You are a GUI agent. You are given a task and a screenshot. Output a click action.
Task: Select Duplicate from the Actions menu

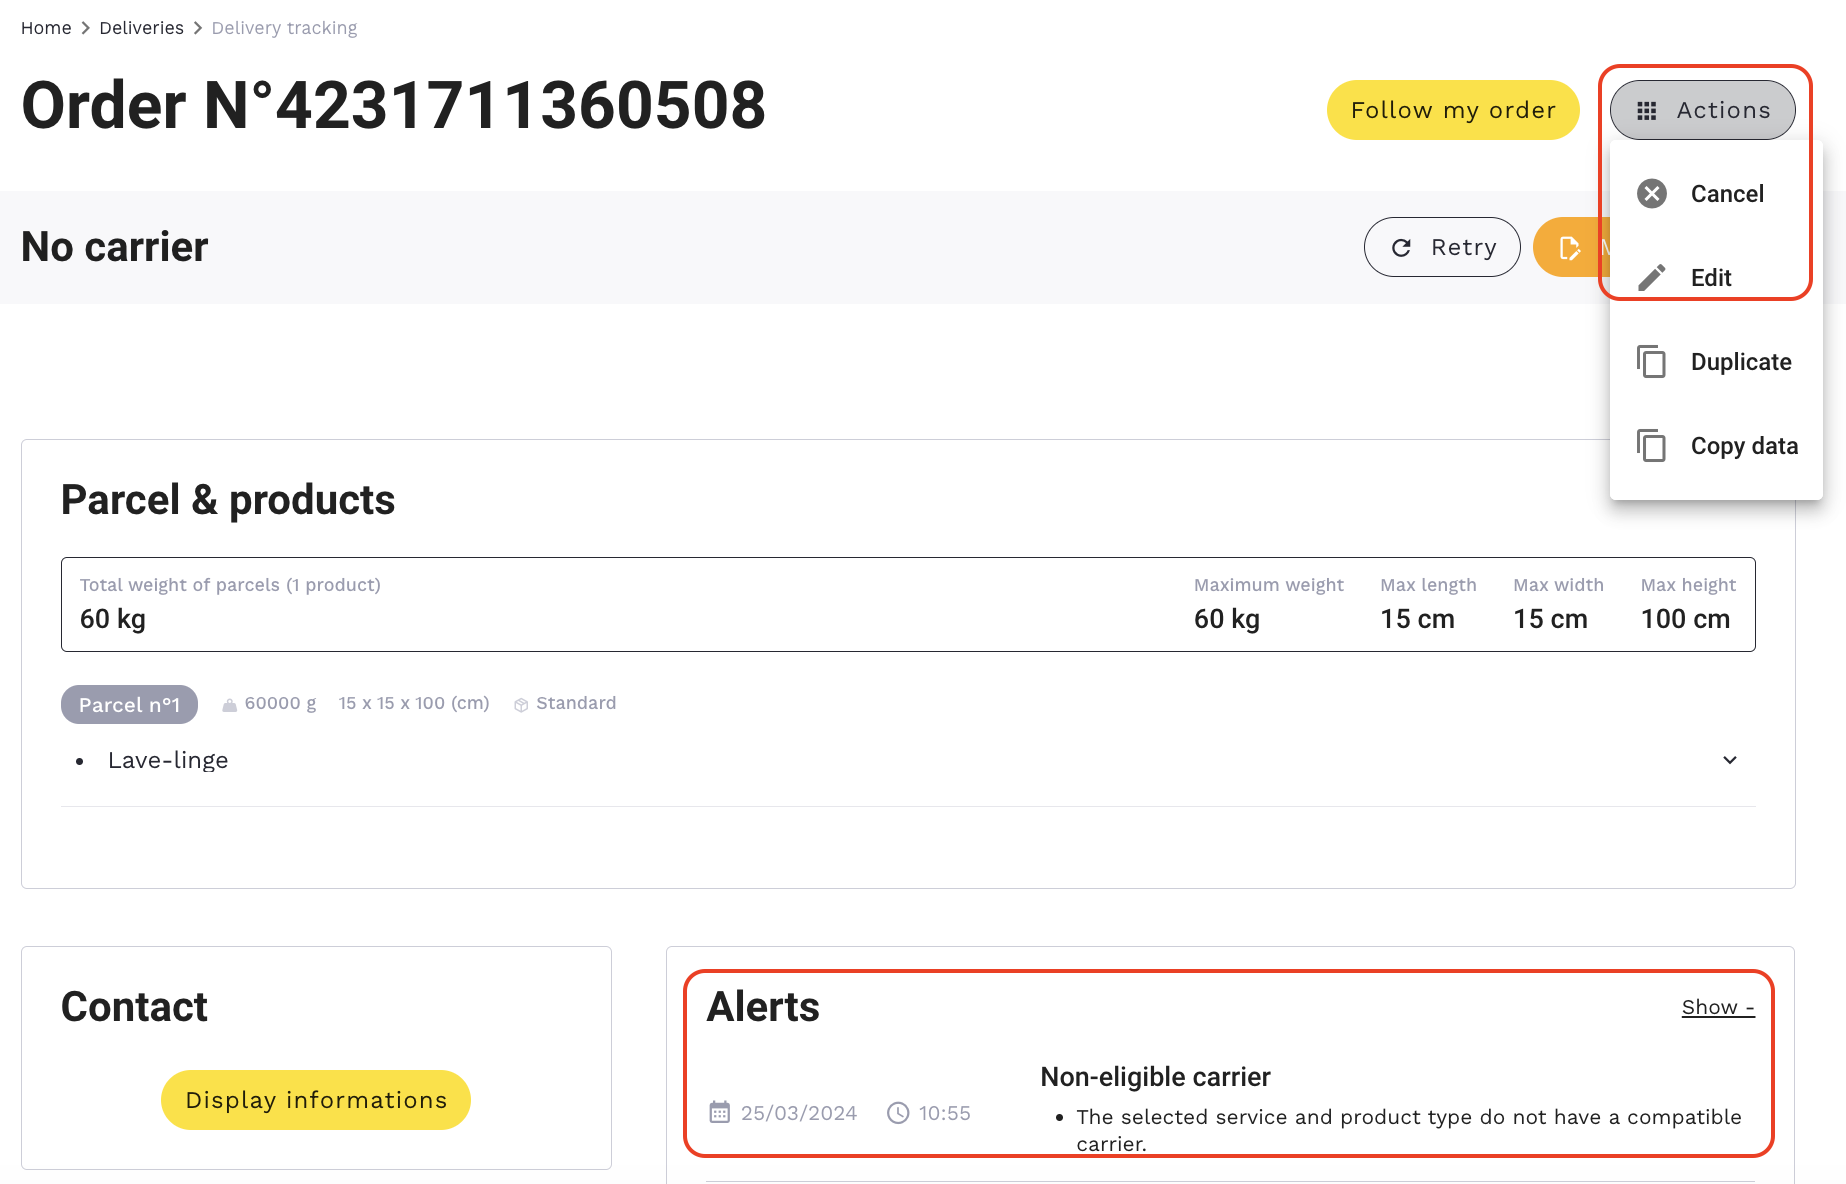pyautogui.click(x=1740, y=362)
